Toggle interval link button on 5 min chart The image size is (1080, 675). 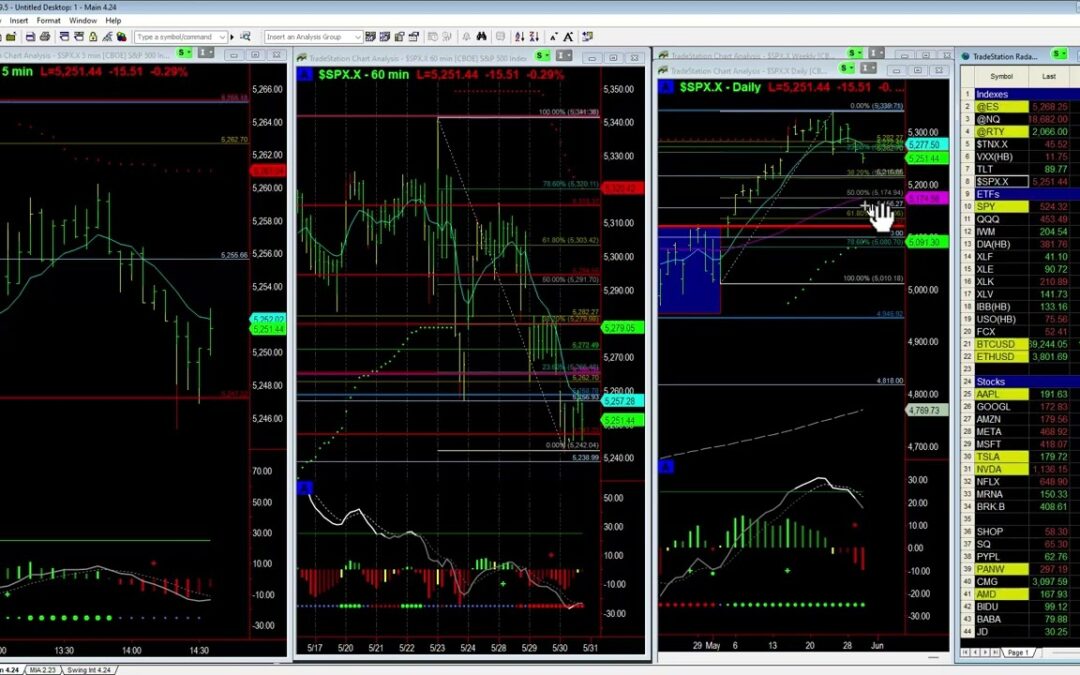tap(205, 53)
